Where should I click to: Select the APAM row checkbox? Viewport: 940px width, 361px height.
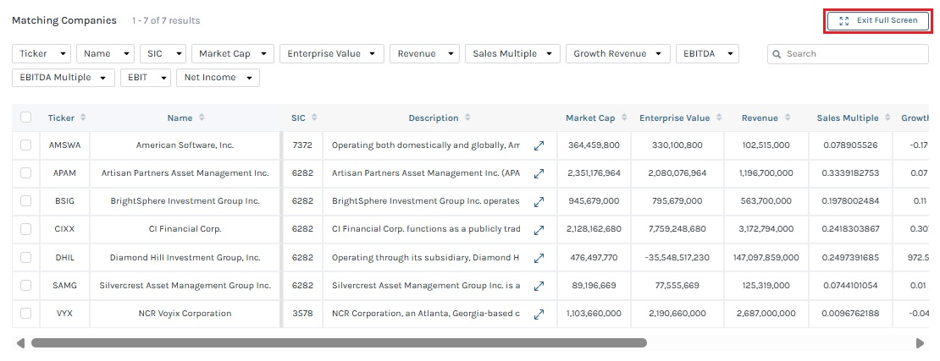26,173
